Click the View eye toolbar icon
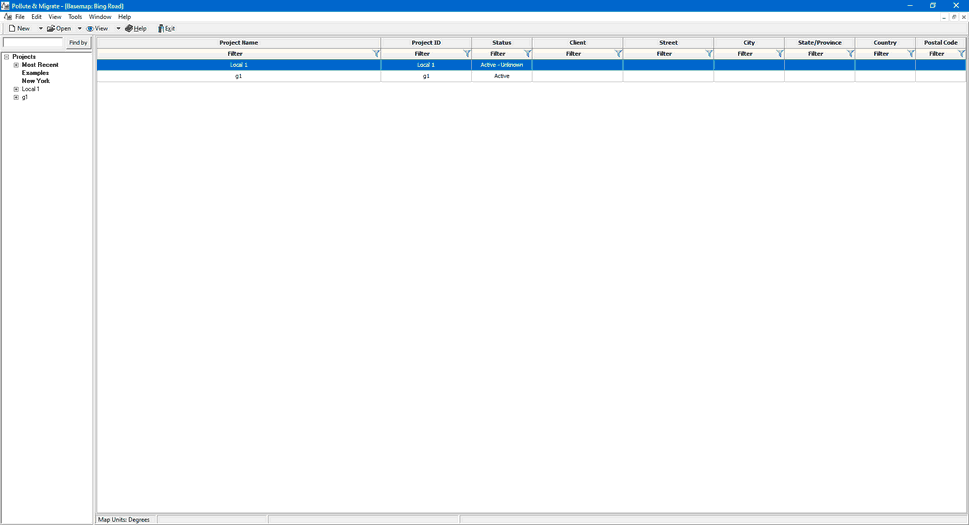Image resolution: width=969 pixels, height=525 pixels. pyautogui.click(x=90, y=29)
